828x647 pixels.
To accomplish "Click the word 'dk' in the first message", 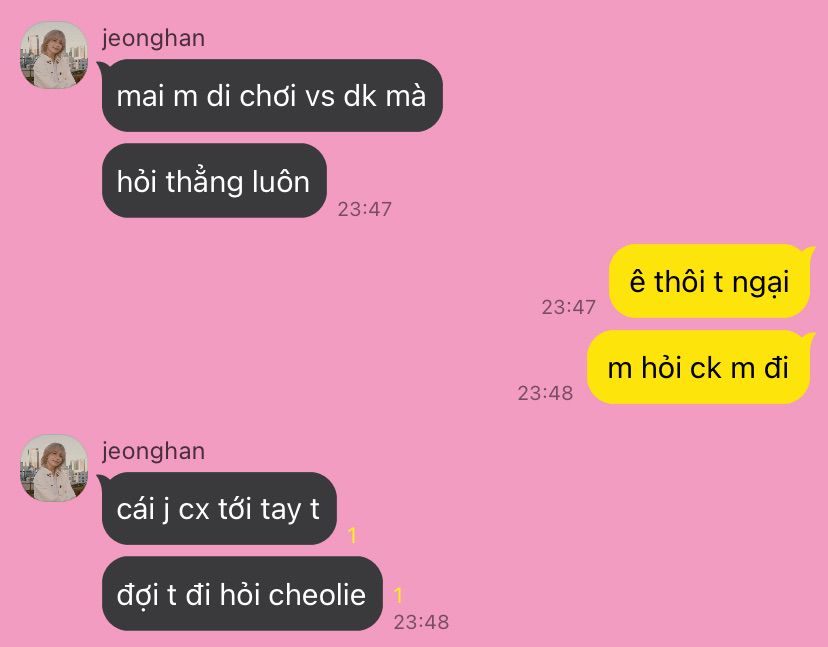I will [360, 96].
